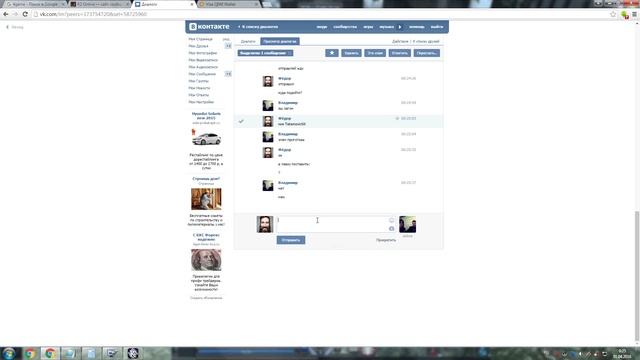Open Мои Сообщения in the sidebar
The width and height of the screenshot is (640, 360).
[202, 74]
